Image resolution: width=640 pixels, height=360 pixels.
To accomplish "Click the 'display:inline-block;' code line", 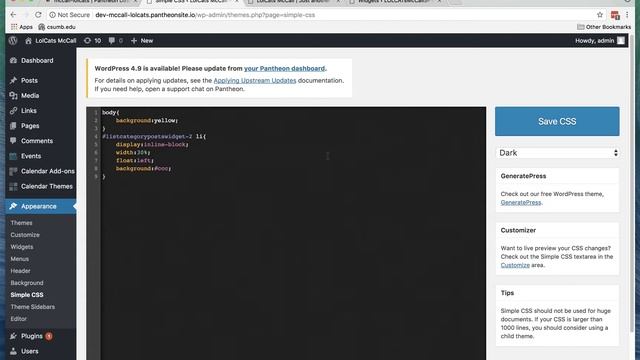I will coord(152,144).
